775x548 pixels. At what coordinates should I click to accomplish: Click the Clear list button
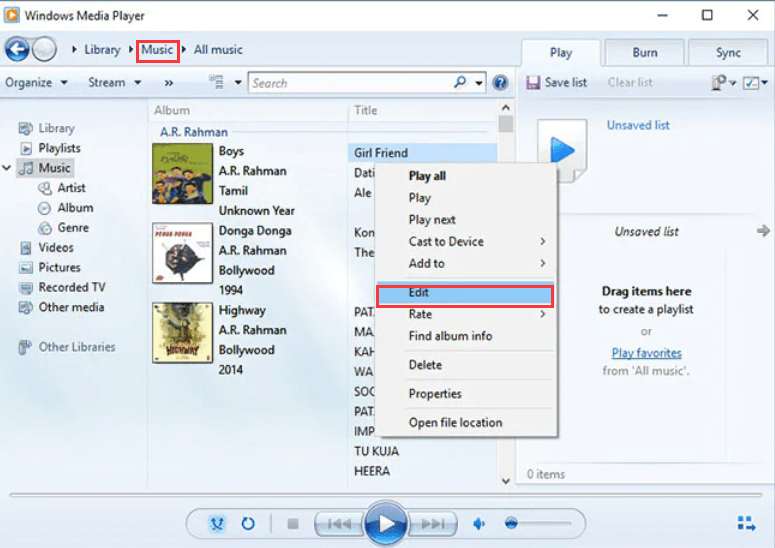630,83
